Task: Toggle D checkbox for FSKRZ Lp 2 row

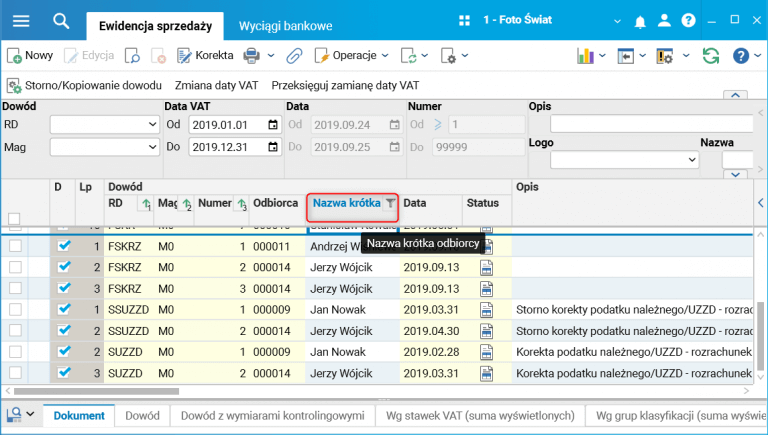Action: 64,267
